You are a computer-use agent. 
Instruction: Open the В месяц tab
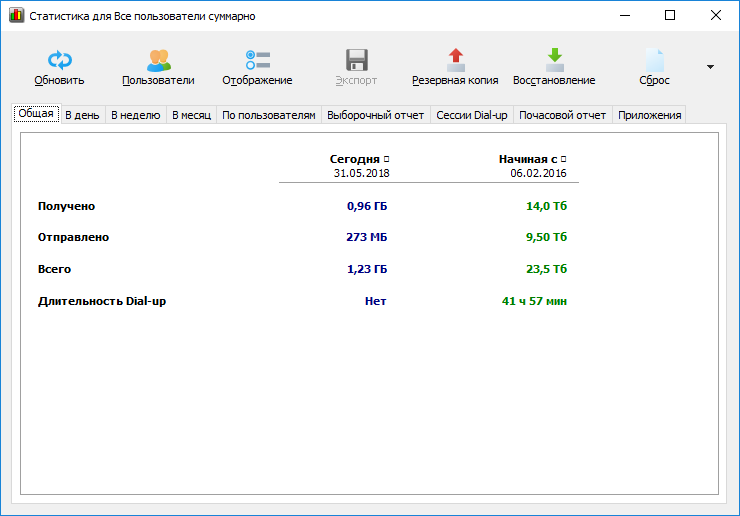tap(191, 115)
